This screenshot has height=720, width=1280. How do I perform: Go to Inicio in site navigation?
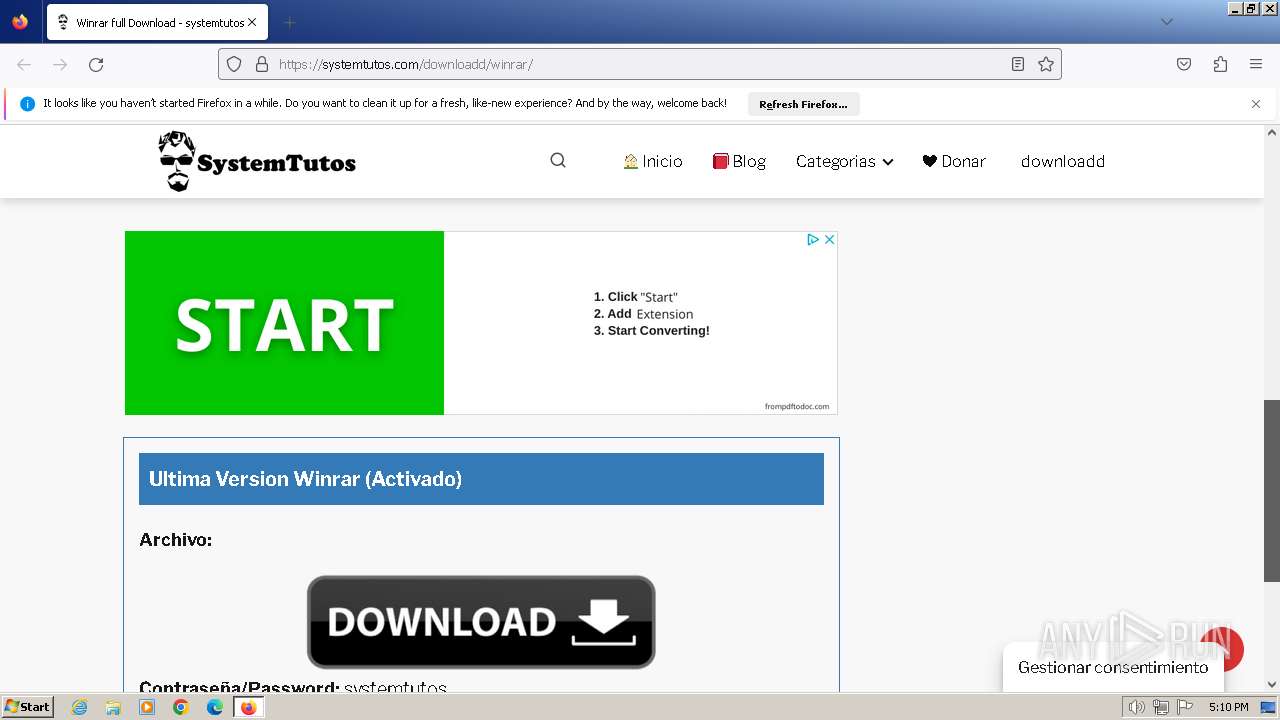pyautogui.click(x=653, y=161)
